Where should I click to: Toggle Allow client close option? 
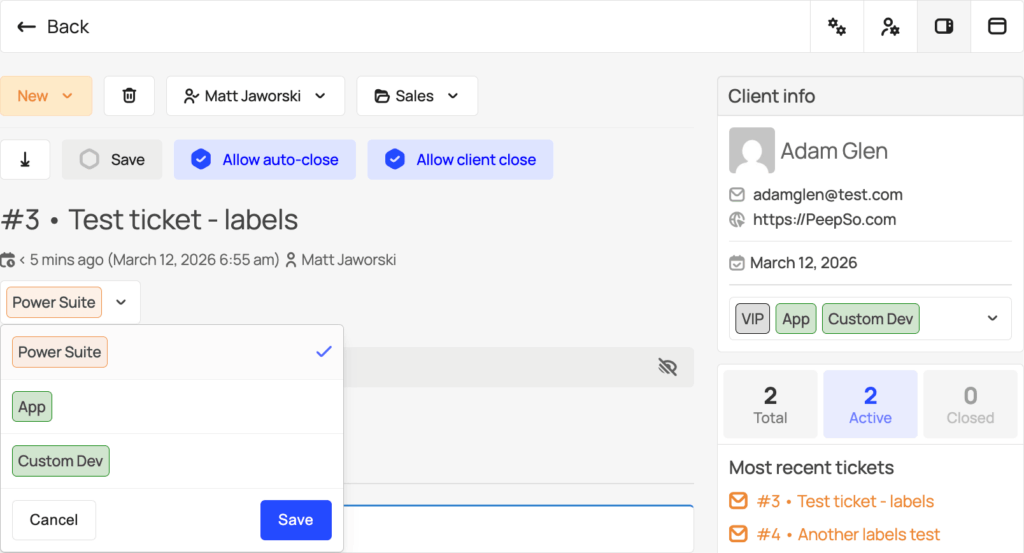[460, 160]
